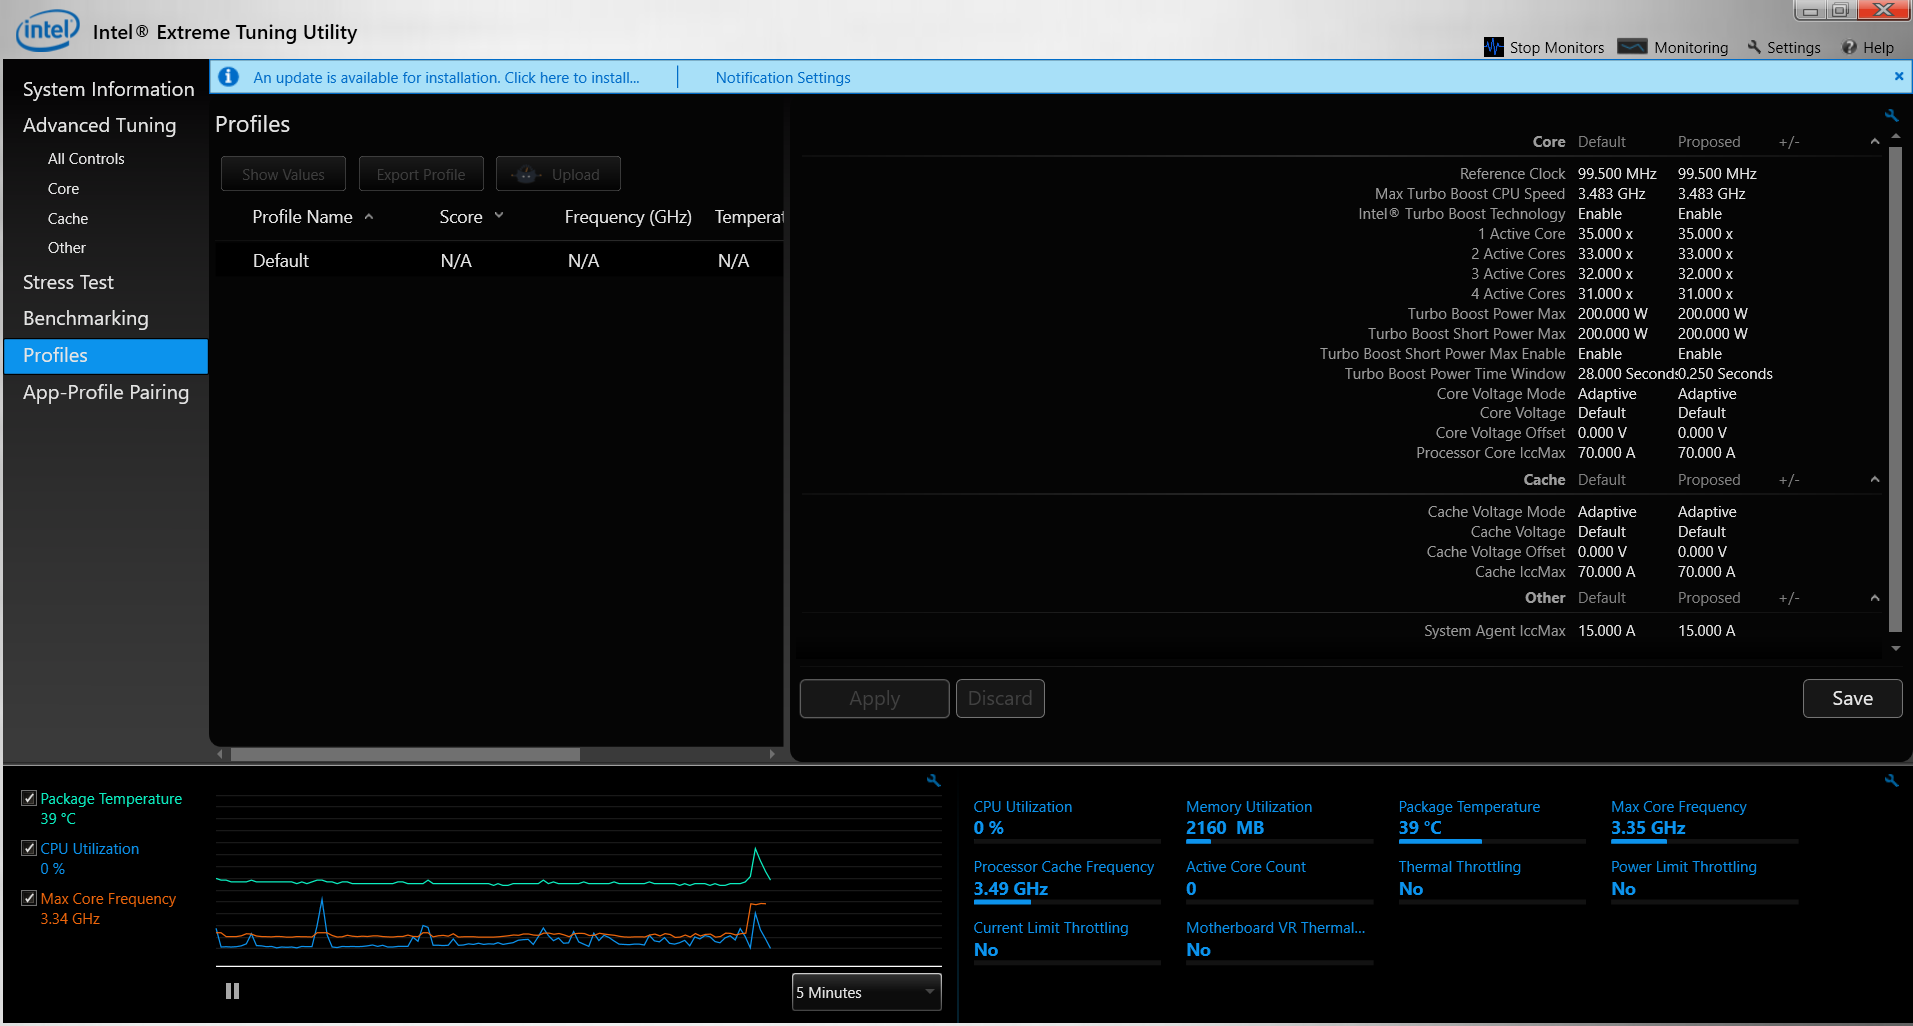Collapse the Cache settings section
The height and width of the screenshot is (1026, 1913).
click(x=1875, y=480)
